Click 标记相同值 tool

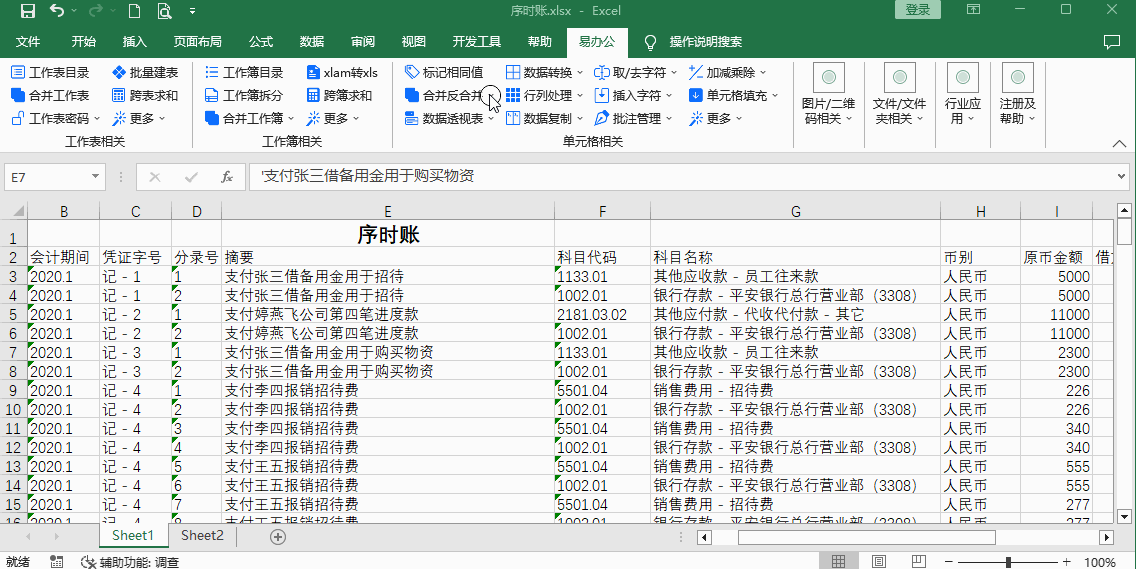[x=444, y=72]
